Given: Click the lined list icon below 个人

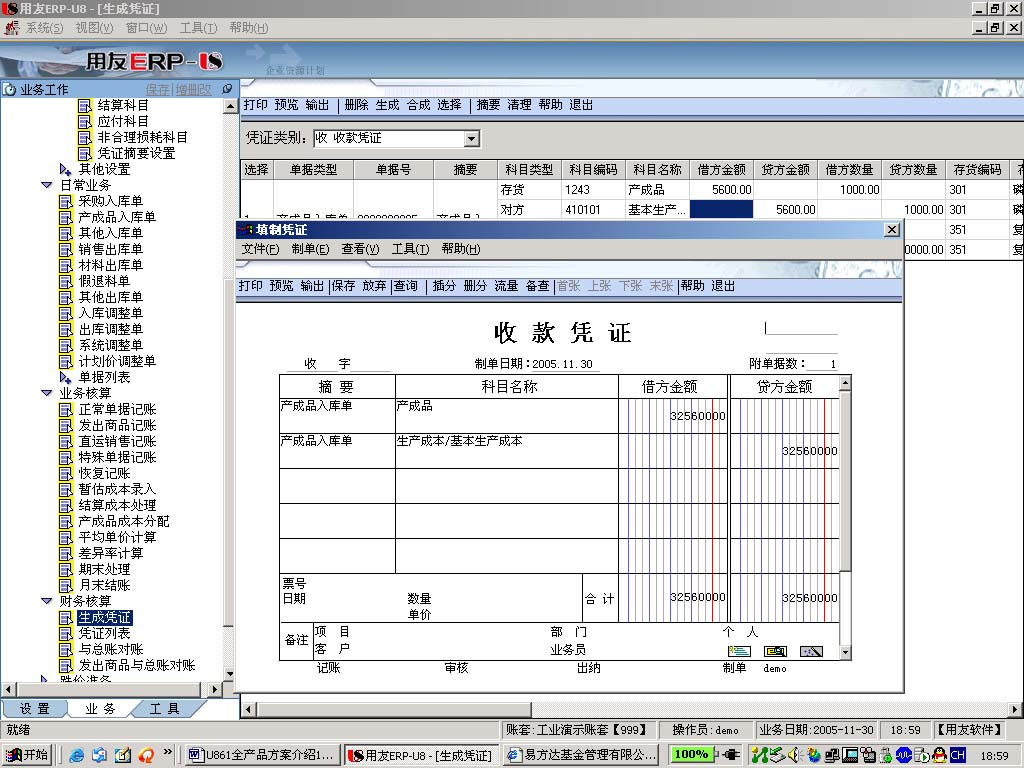Looking at the screenshot, I should pos(739,651).
